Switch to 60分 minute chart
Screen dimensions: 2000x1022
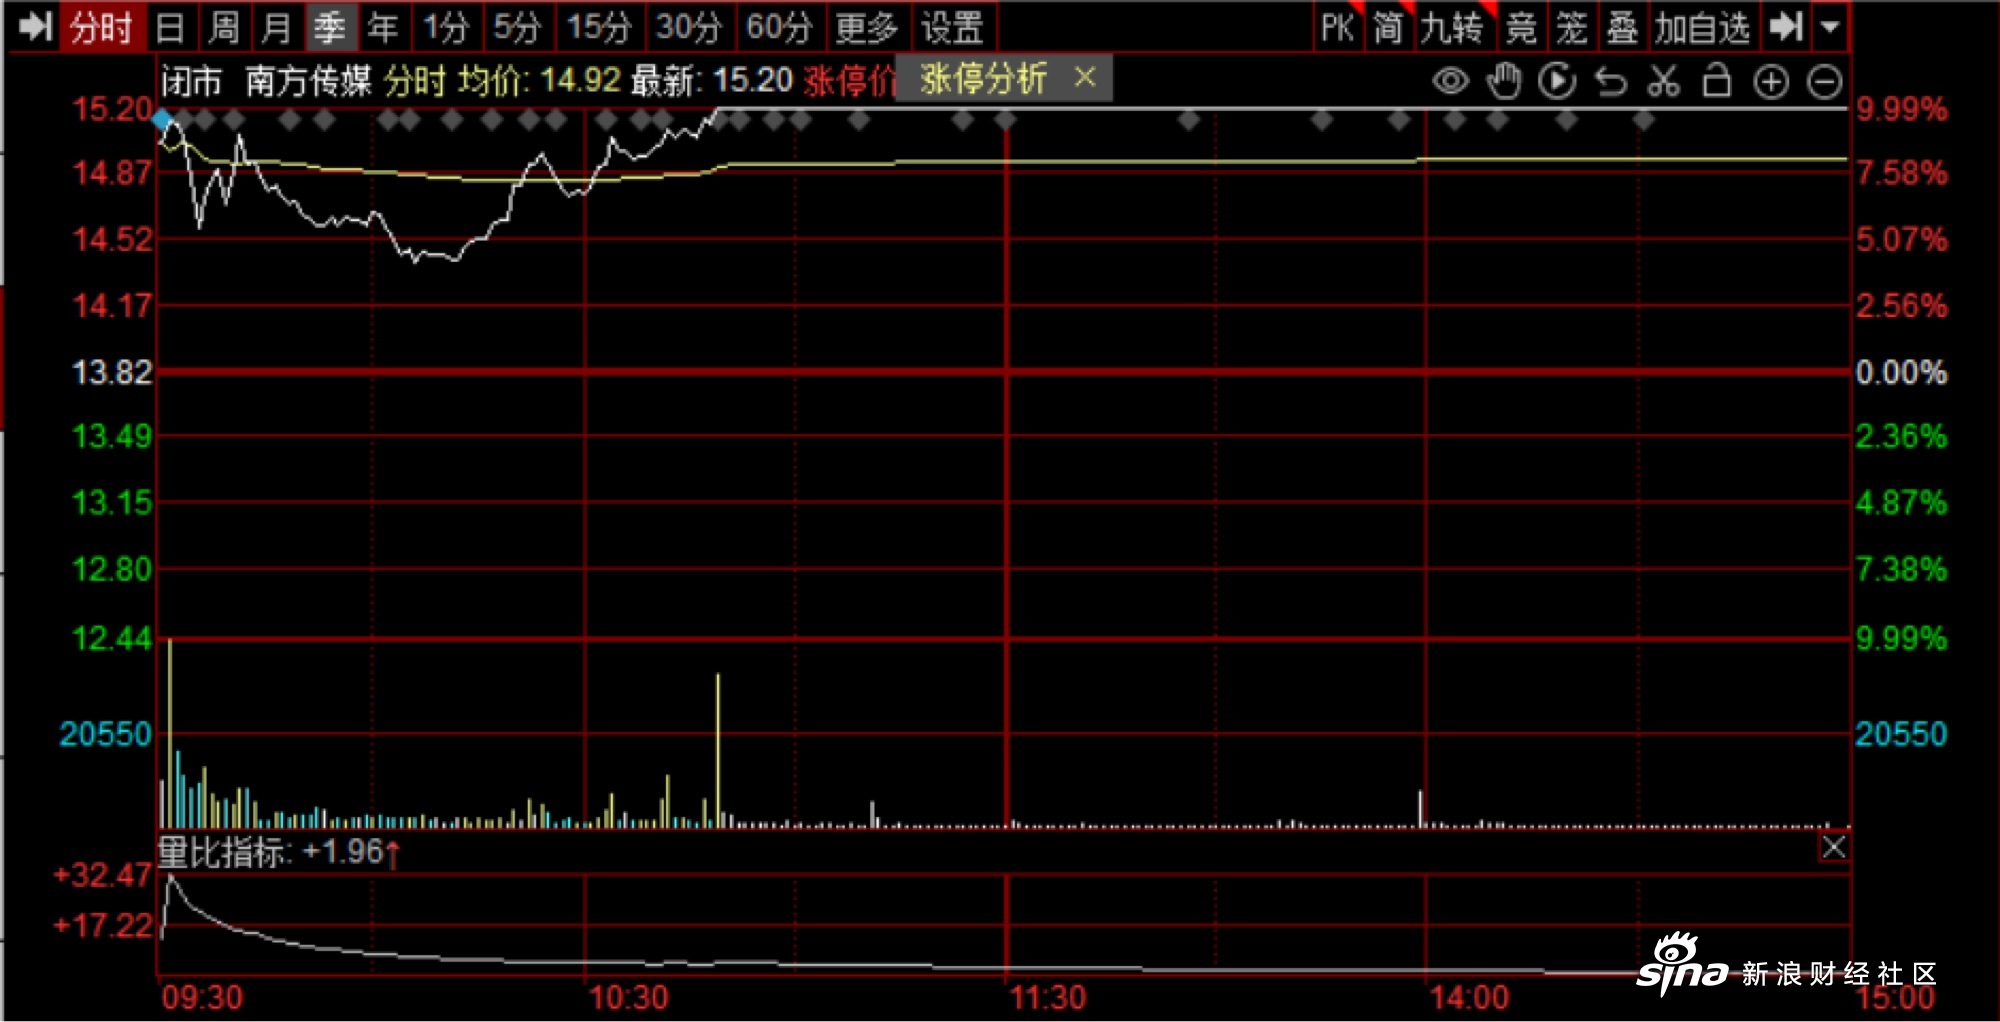[x=779, y=27]
